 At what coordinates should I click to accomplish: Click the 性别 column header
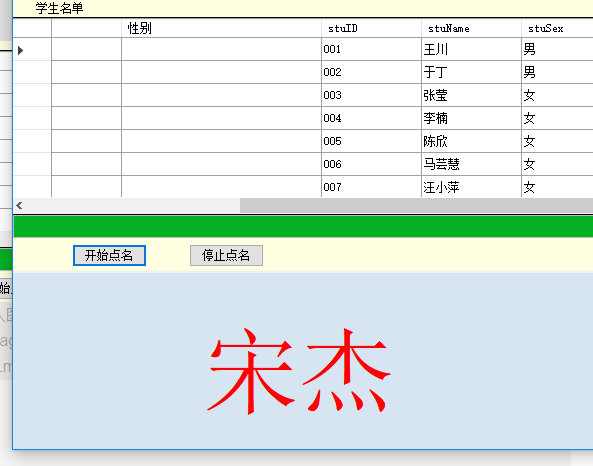(x=221, y=28)
